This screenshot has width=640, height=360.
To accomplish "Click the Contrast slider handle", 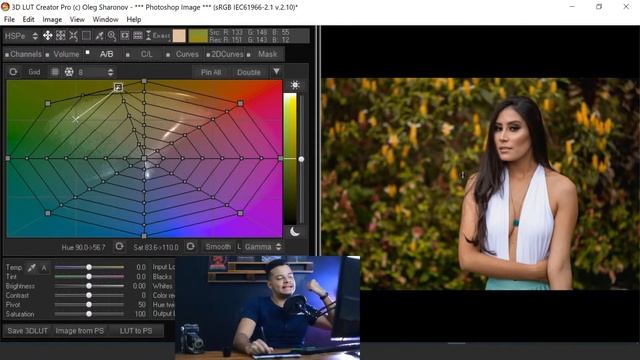I will point(89,295).
